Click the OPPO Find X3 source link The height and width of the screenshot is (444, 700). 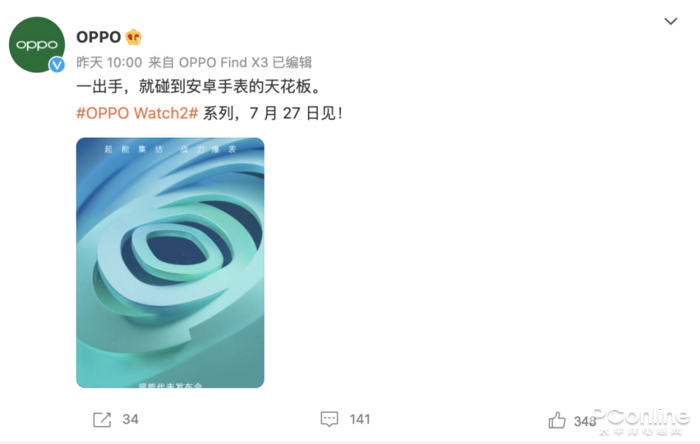pos(223,62)
